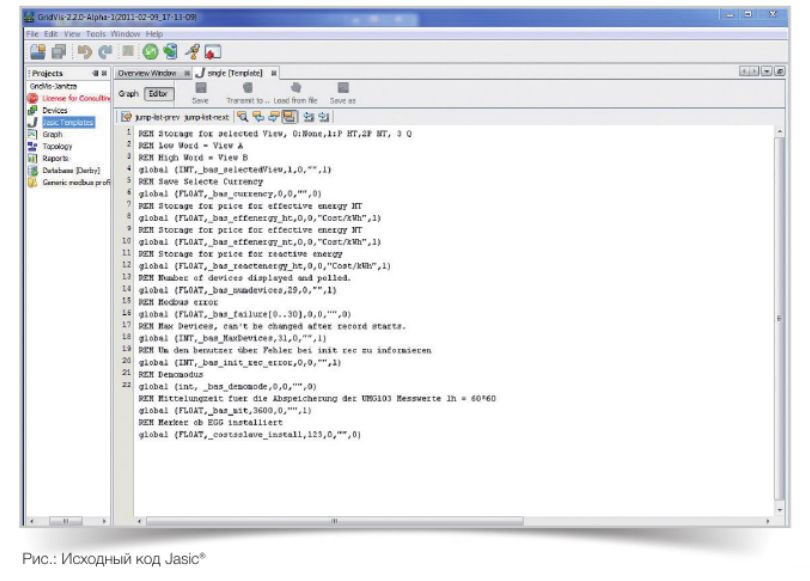Screen dimensions: 810x581
Task: Click the Save icon in editor toolbar
Action: [x=200, y=89]
